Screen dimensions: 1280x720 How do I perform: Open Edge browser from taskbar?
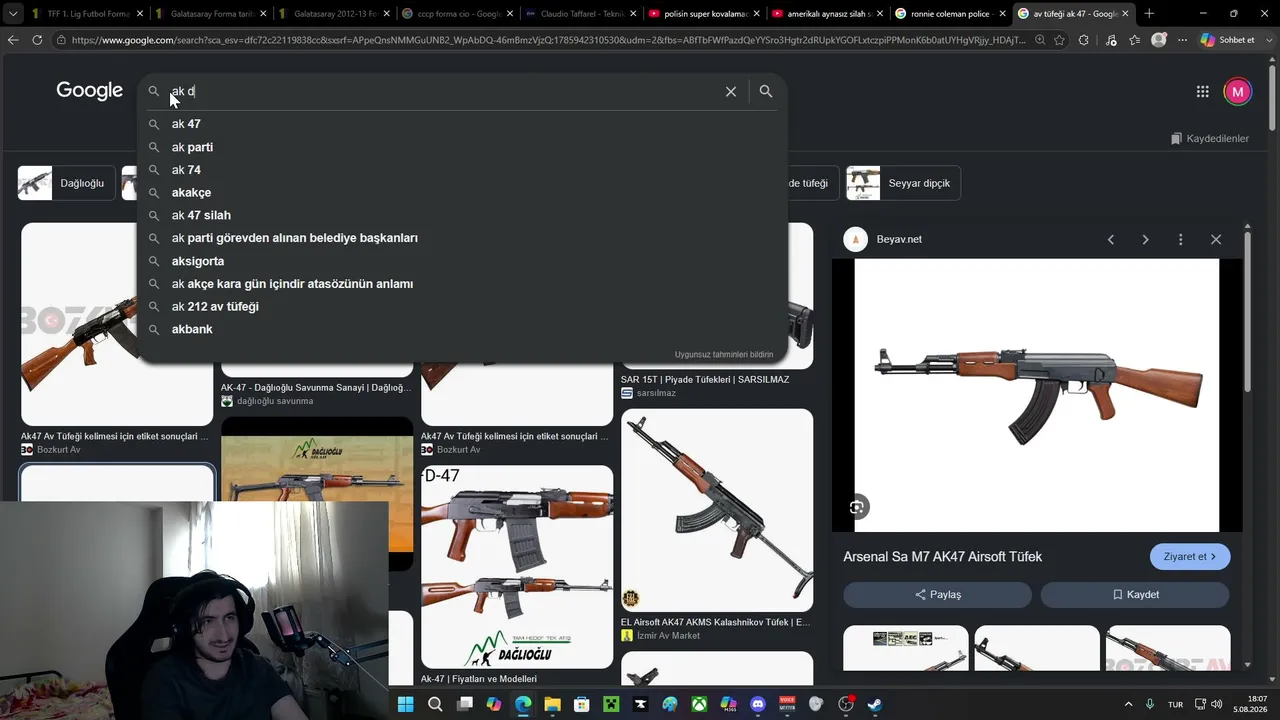(x=523, y=704)
